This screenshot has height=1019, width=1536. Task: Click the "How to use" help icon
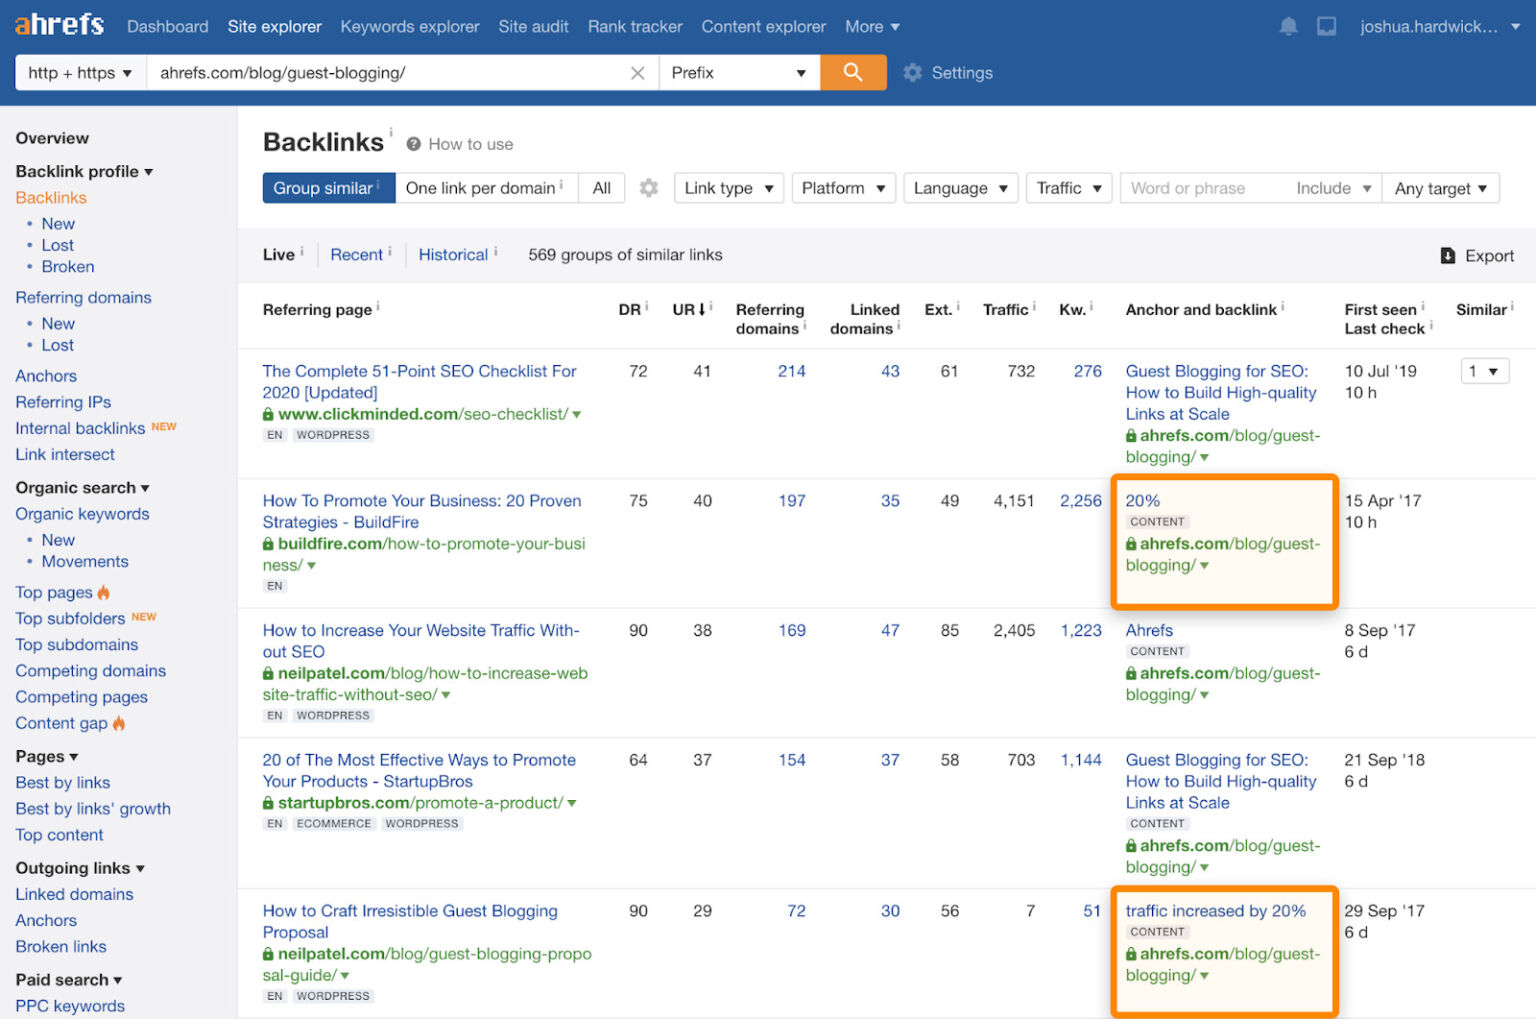coord(413,143)
